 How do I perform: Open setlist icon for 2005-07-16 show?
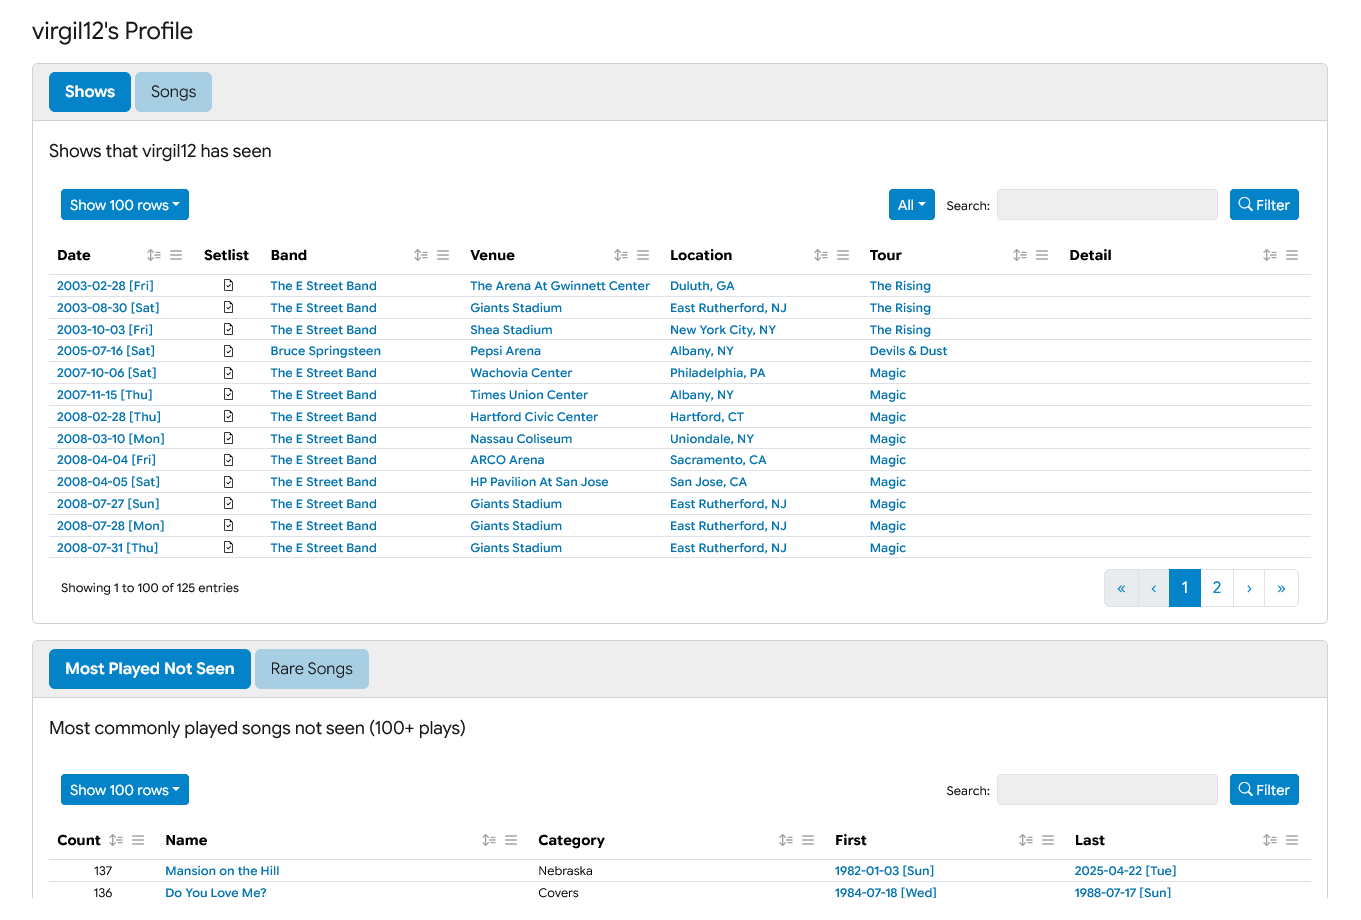pos(228,351)
